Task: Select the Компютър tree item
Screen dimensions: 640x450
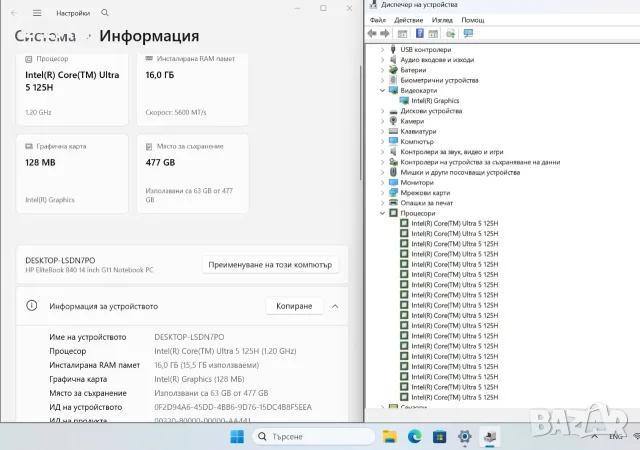Action: click(417, 141)
